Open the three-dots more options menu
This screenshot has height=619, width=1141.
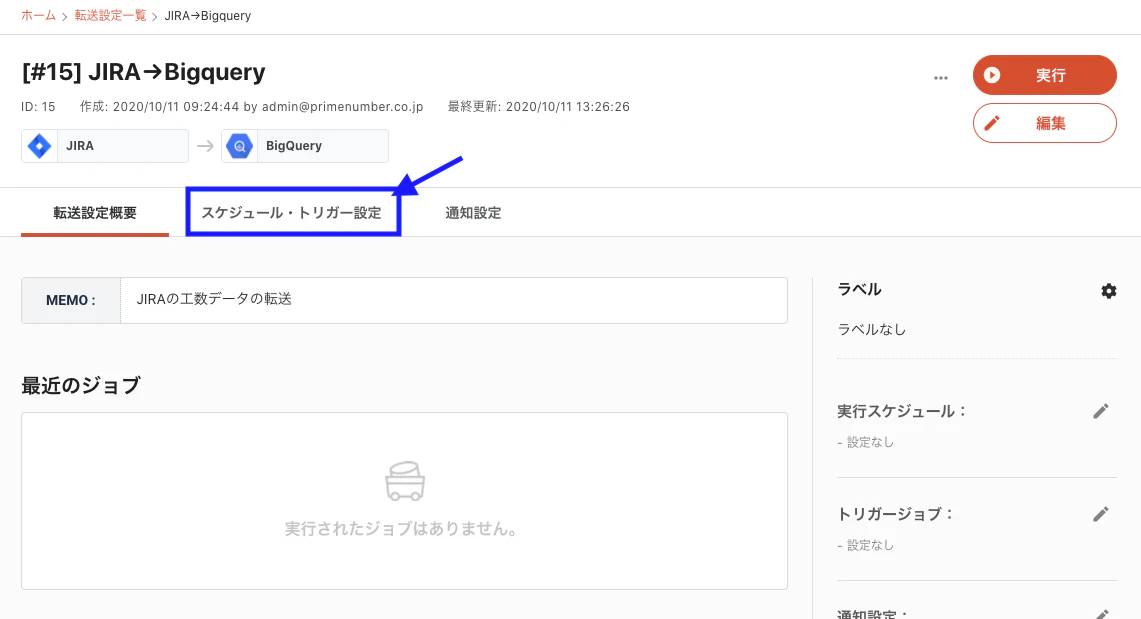941,77
